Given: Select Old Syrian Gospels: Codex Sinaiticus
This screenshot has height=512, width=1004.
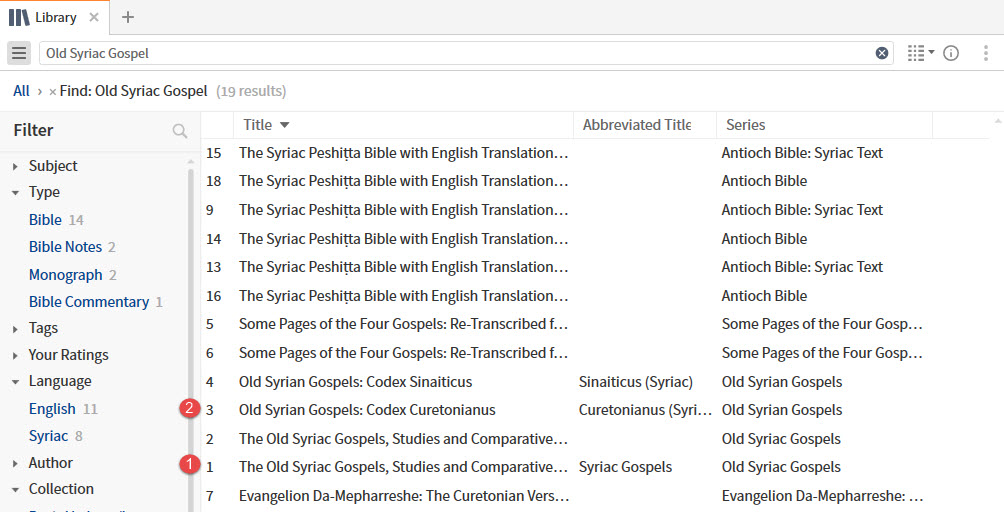Looking at the screenshot, I should pyautogui.click(x=355, y=382).
